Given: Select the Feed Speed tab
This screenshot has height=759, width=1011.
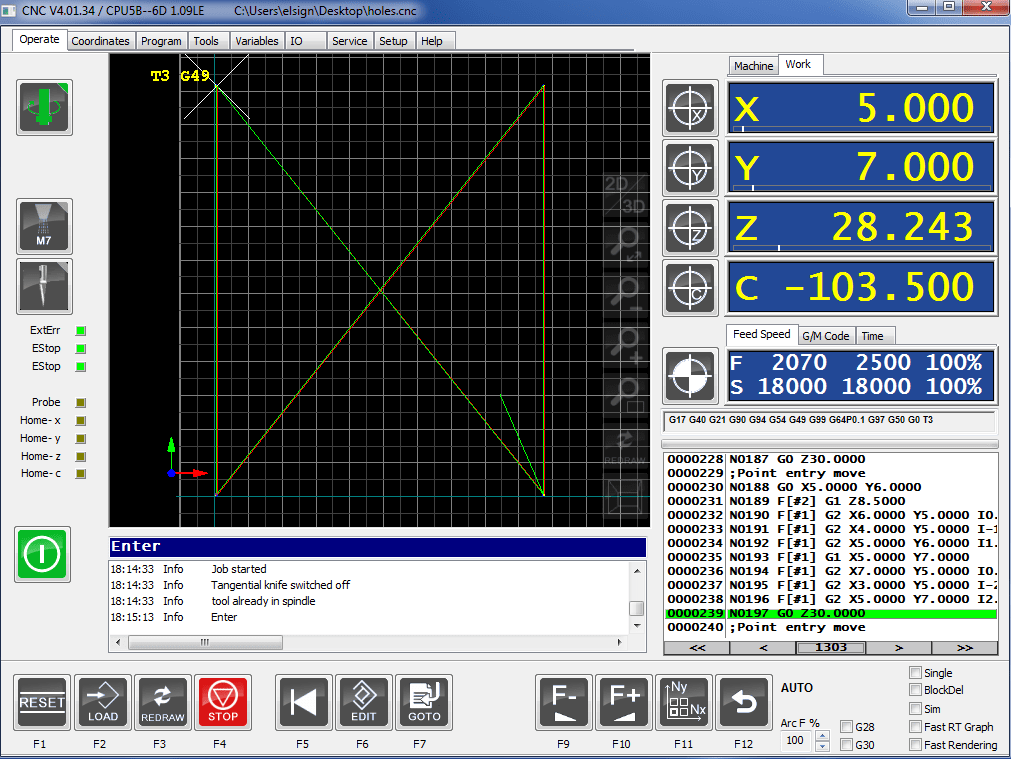Looking at the screenshot, I should pyautogui.click(x=761, y=334).
